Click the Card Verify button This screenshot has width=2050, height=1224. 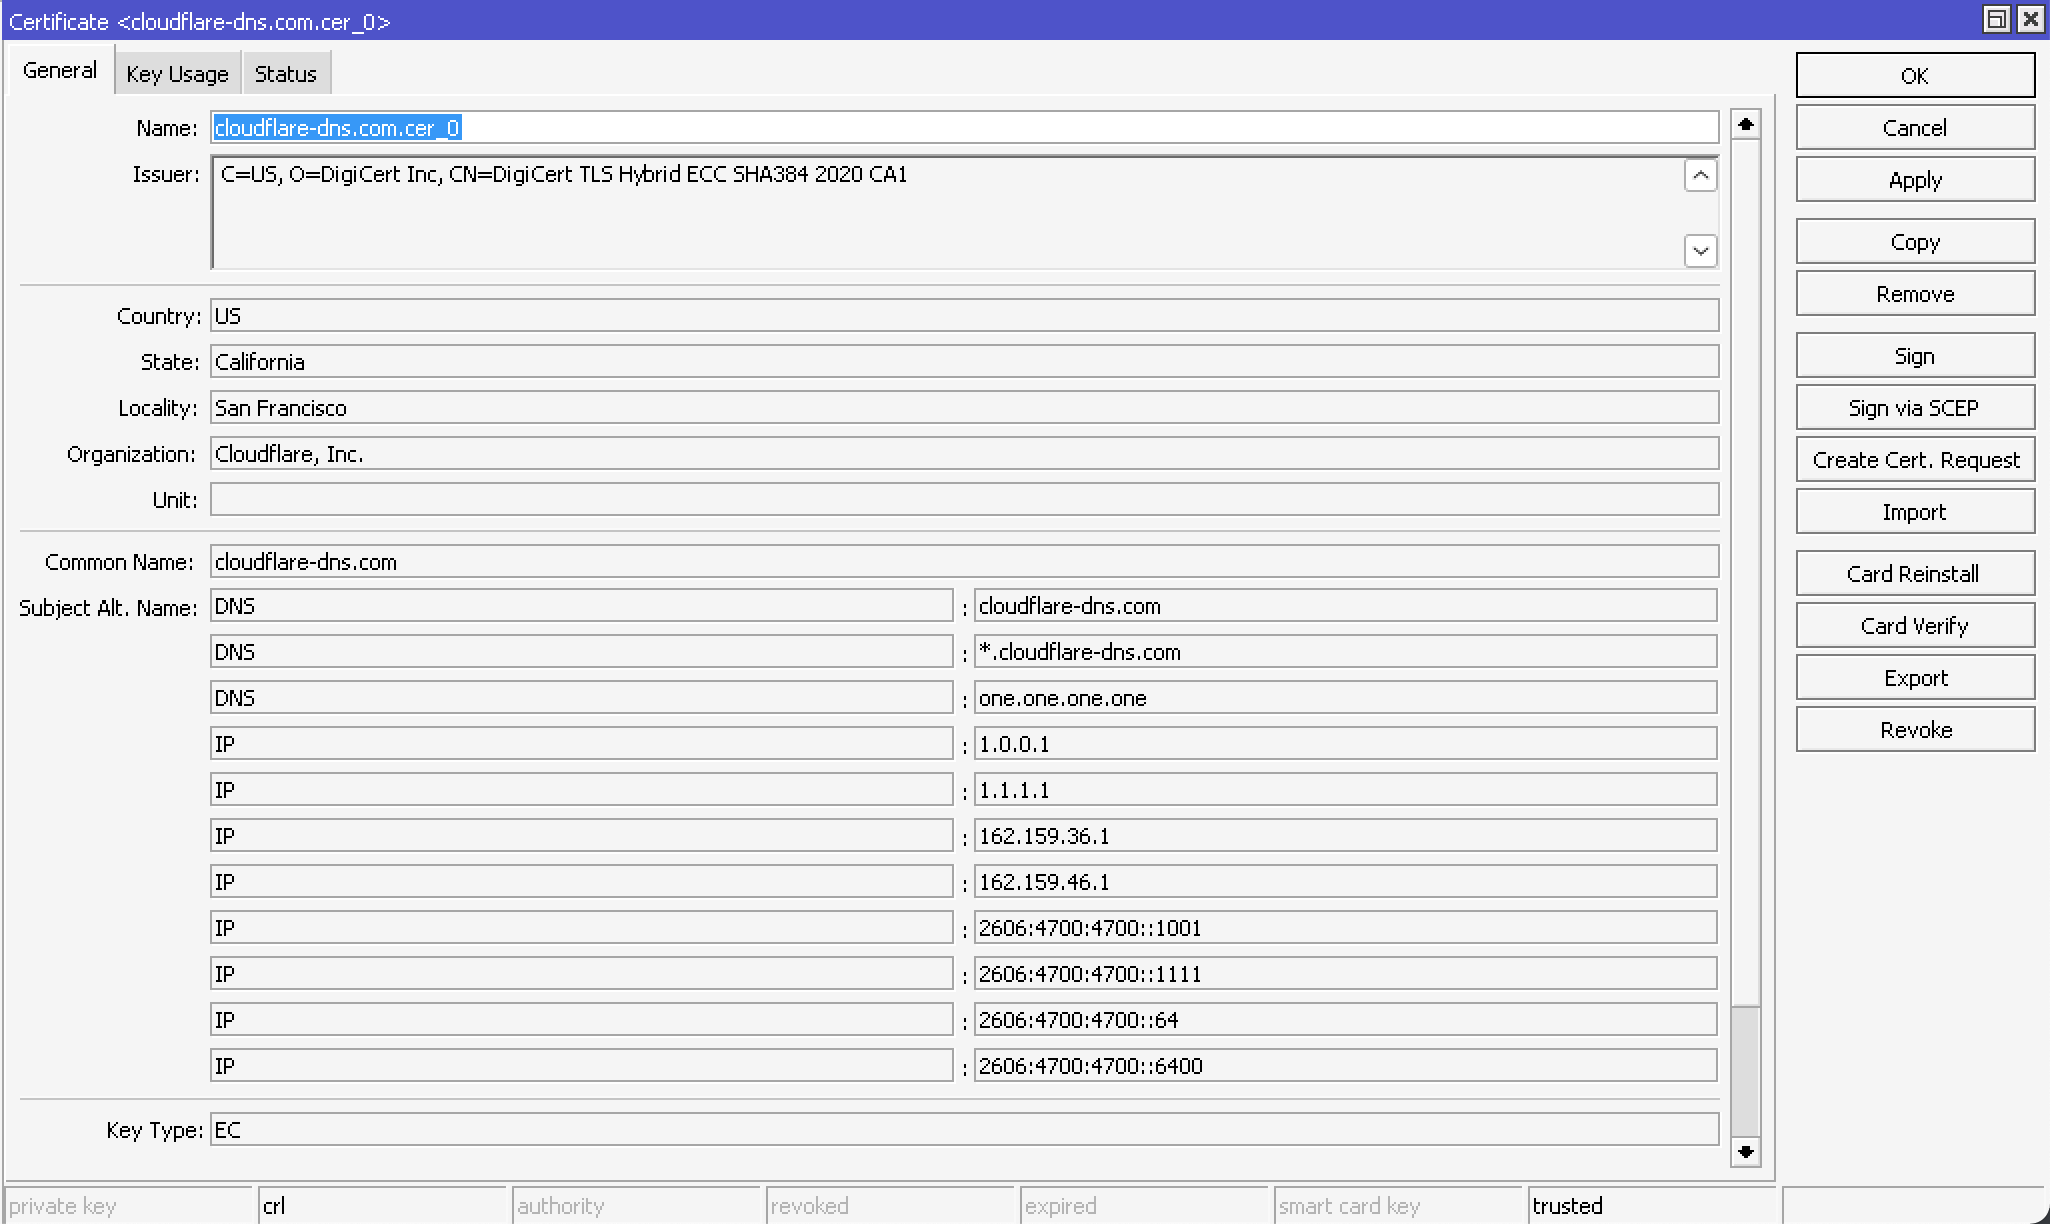click(x=1914, y=626)
